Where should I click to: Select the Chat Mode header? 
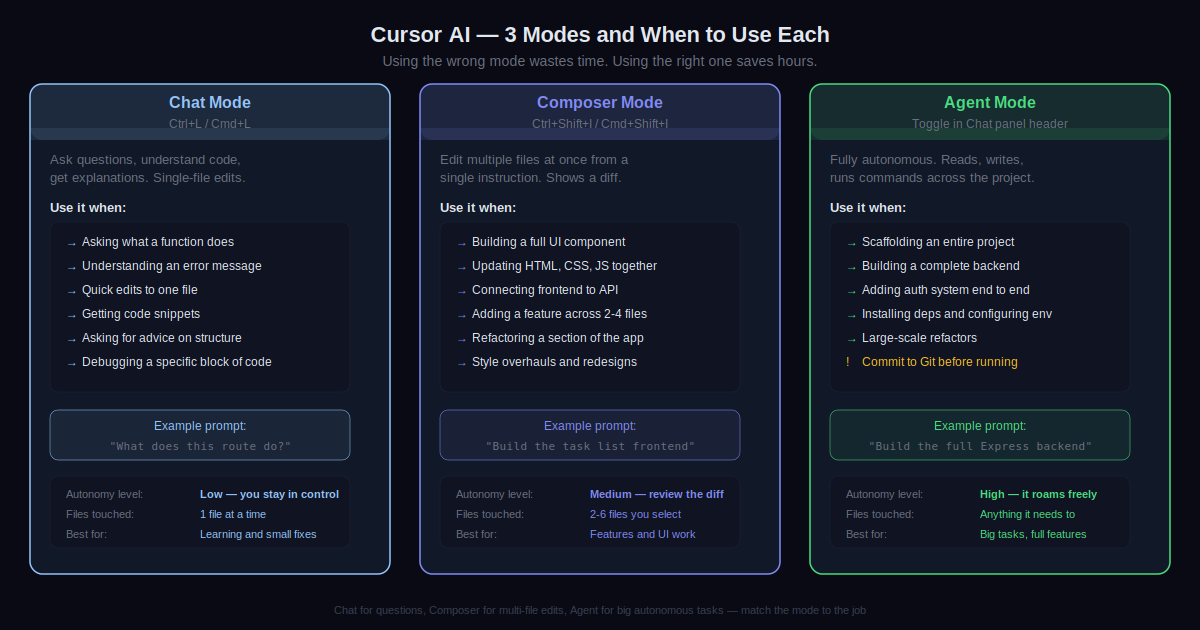tap(210, 103)
